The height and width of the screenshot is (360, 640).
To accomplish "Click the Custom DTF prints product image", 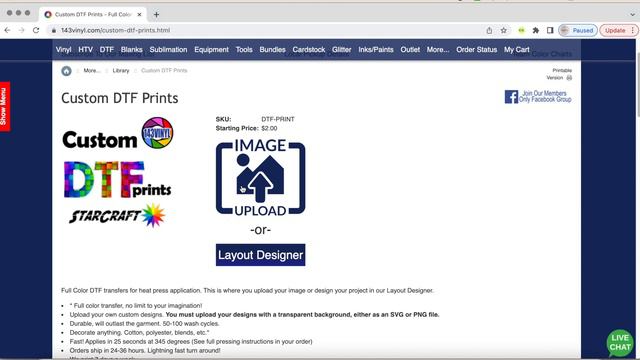I will click(x=118, y=172).
